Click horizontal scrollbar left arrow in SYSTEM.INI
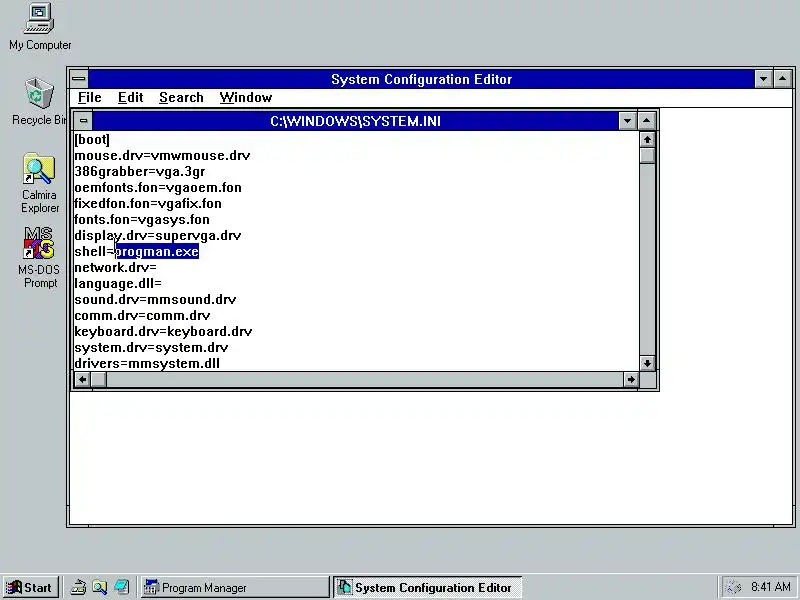The width and height of the screenshot is (800, 600). [x=83, y=380]
